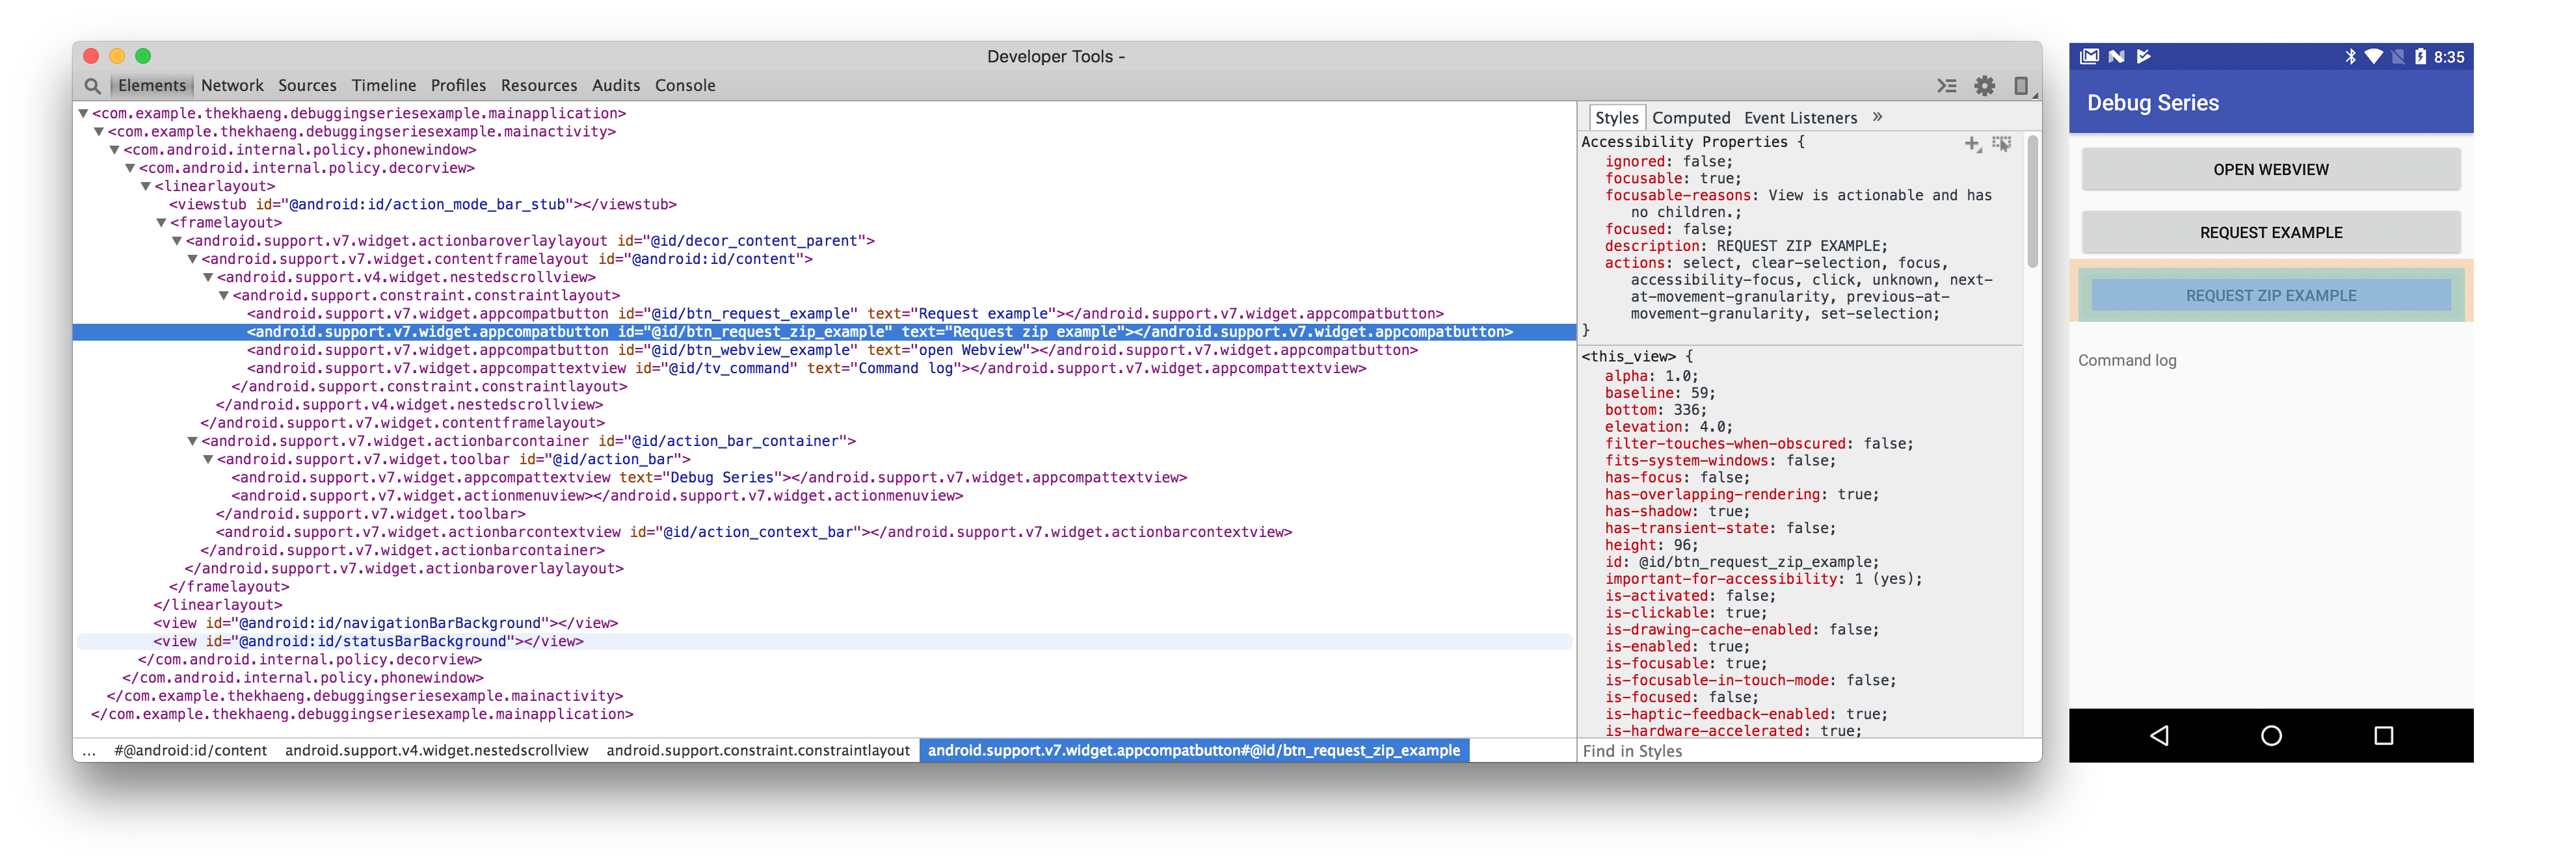Click Bluetooth icon in phone status bar
Viewport: 2576px width, 866px height.
pos(2350,57)
